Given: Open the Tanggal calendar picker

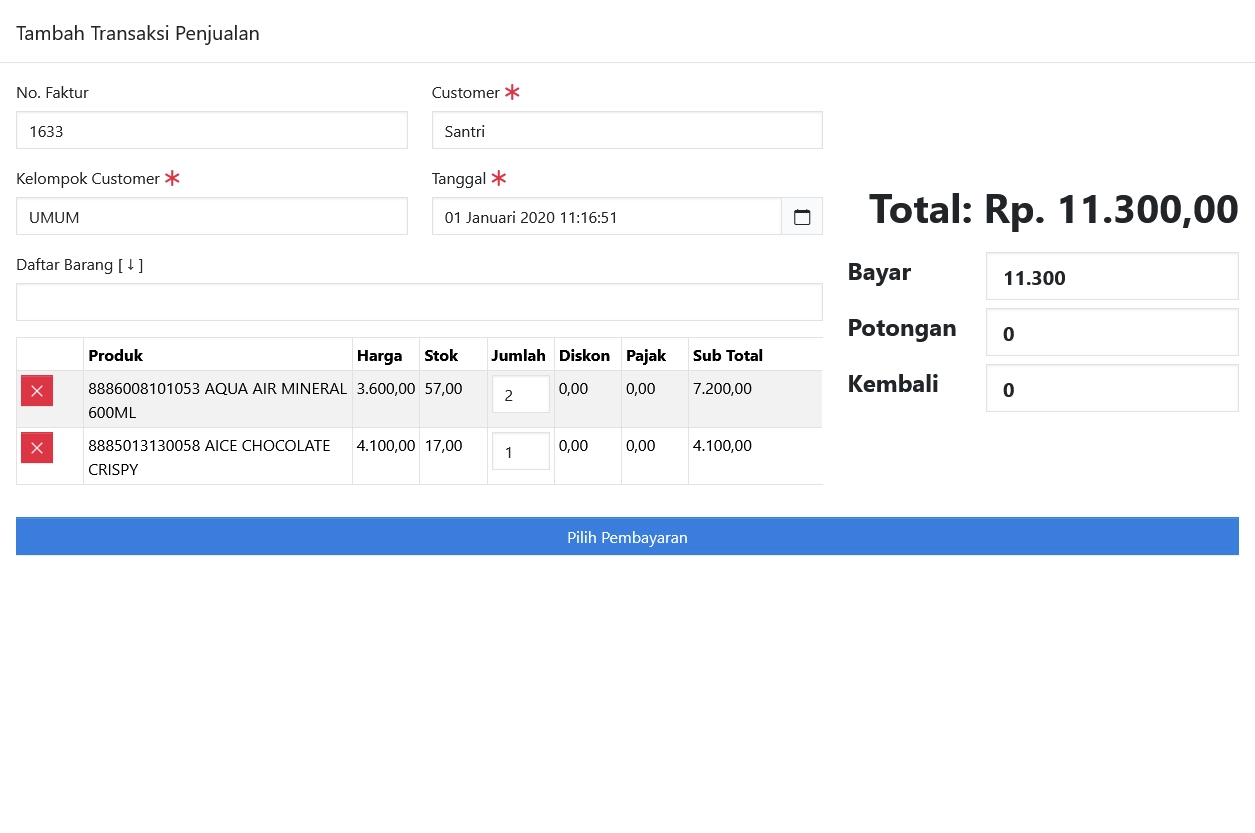Looking at the screenshot, I should coord(801,217).
